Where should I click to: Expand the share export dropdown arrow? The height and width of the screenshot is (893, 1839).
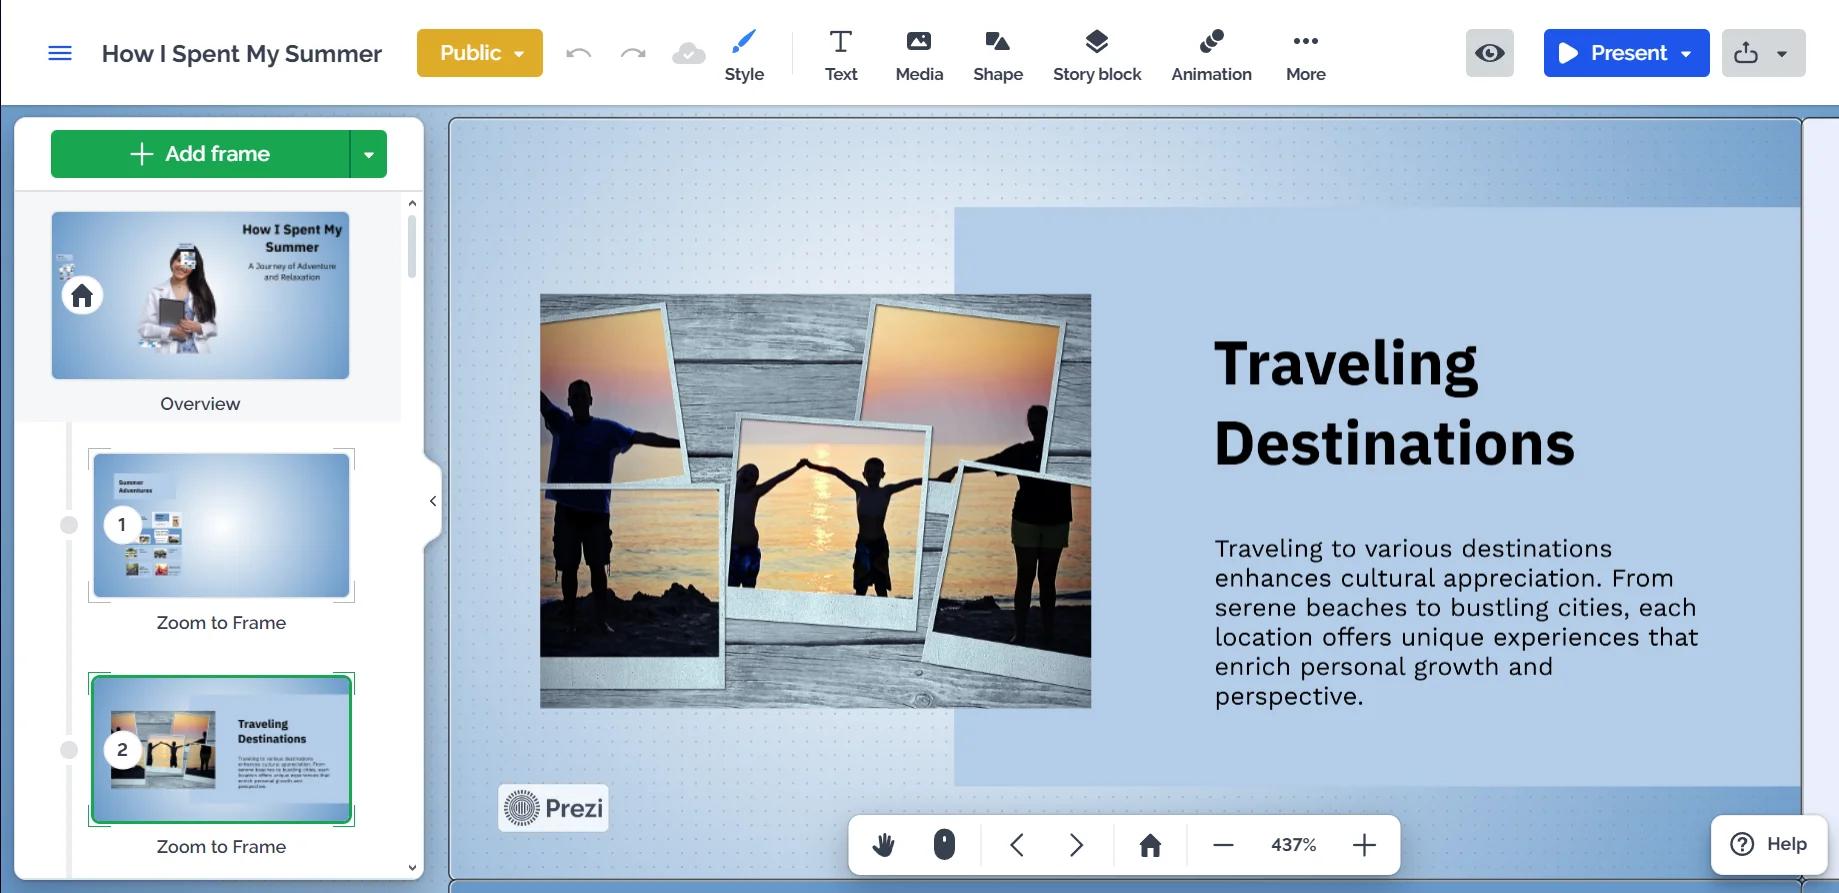pos(1781,53)
